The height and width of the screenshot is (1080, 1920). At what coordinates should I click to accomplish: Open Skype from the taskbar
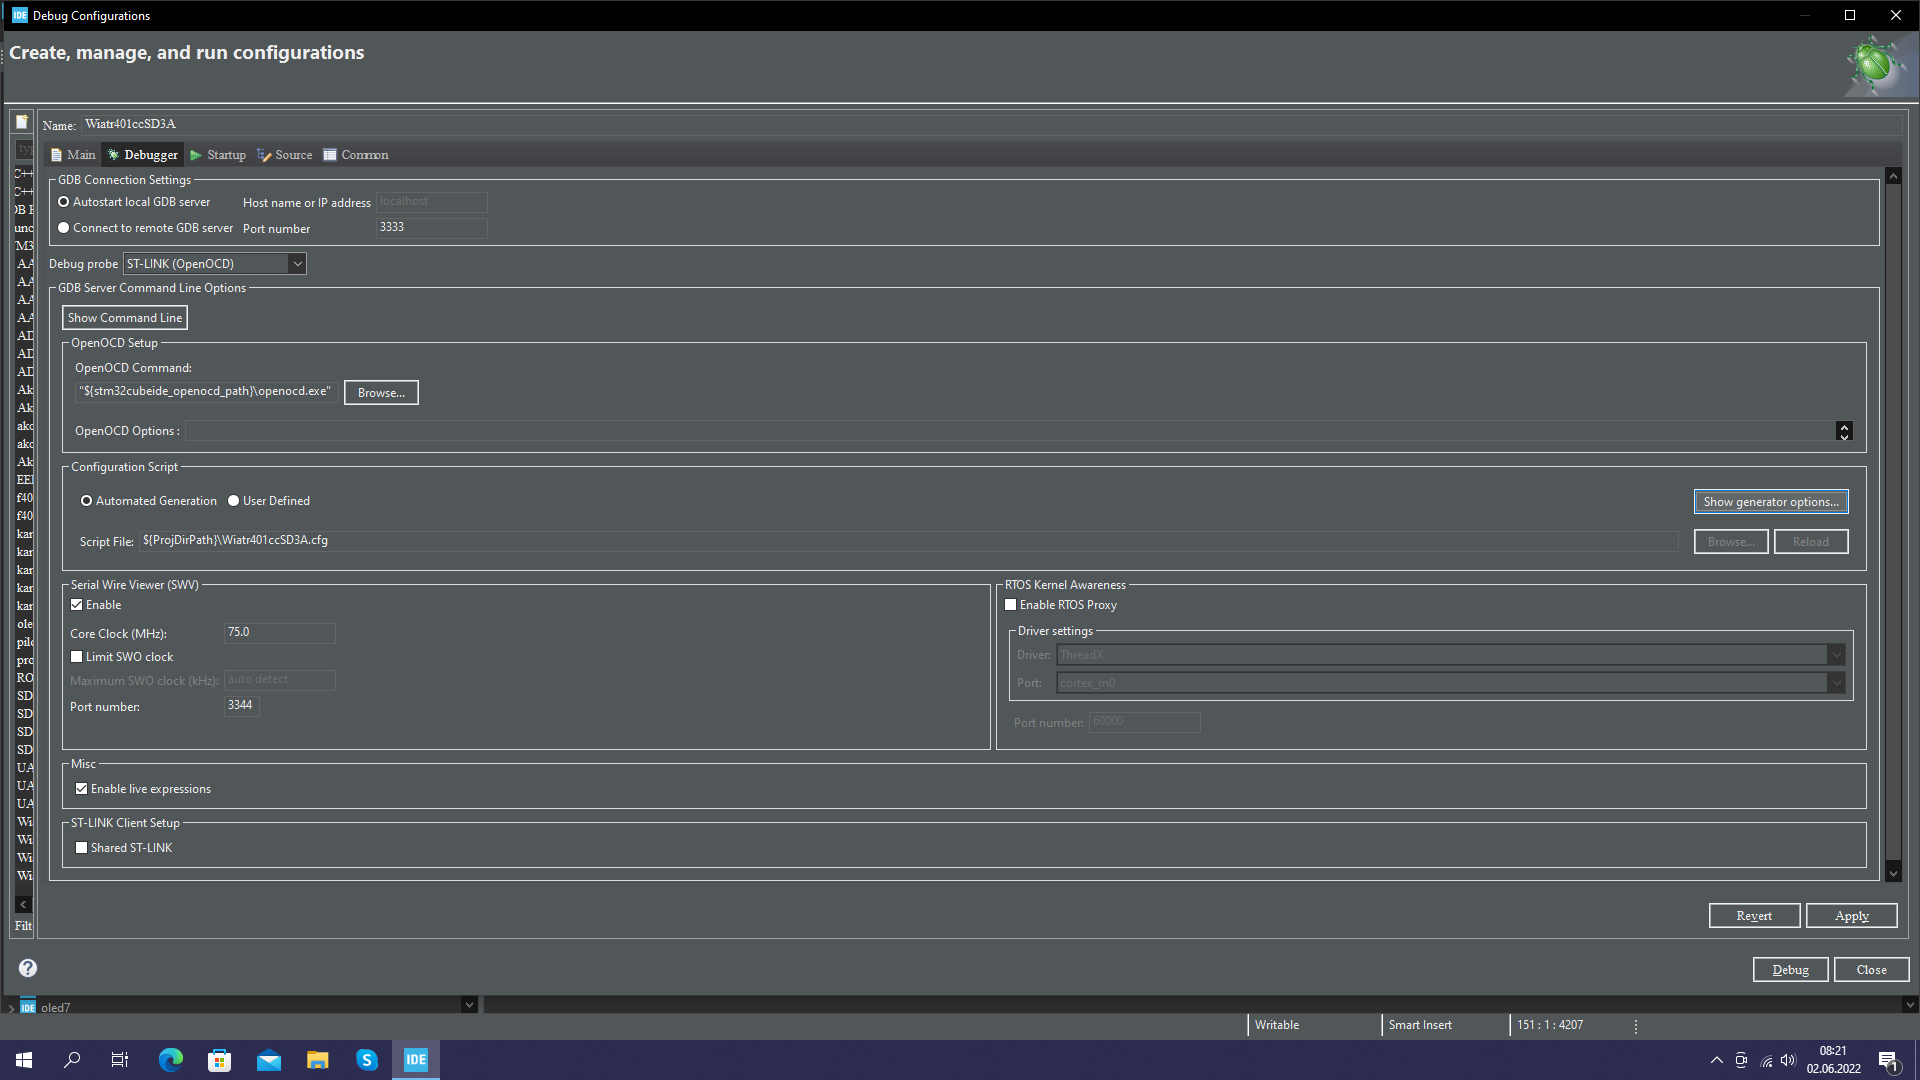click(366, 1060)
